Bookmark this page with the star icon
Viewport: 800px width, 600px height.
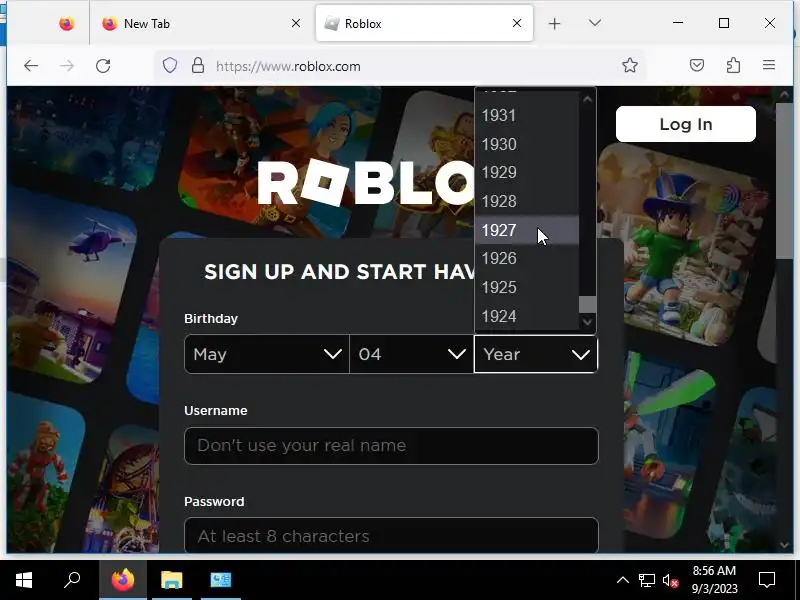pyautogui.click(x=630, y=65)
